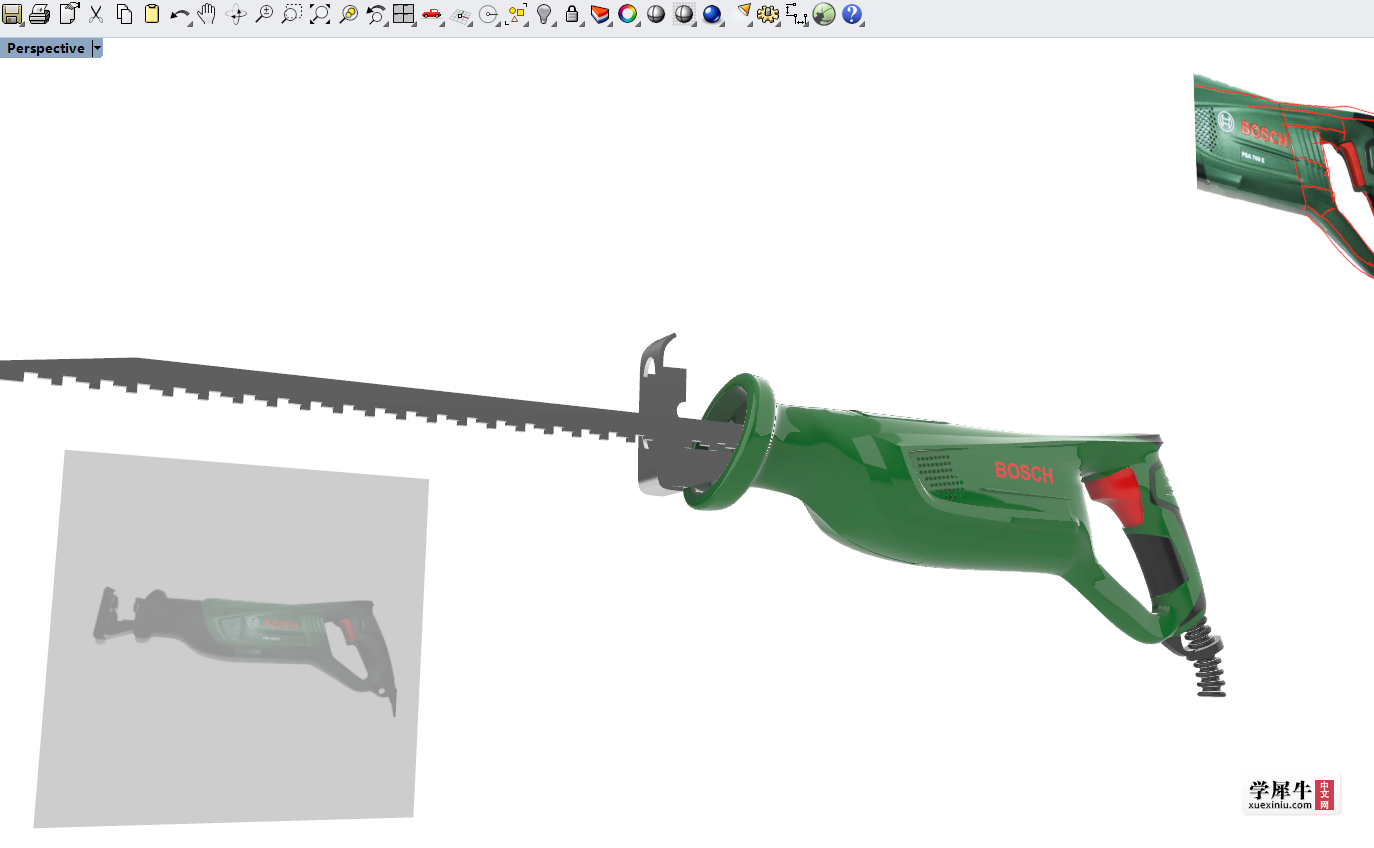Copy selection with the two-pages icon
The image size is (1374, 848).
(x=124, y=14)
